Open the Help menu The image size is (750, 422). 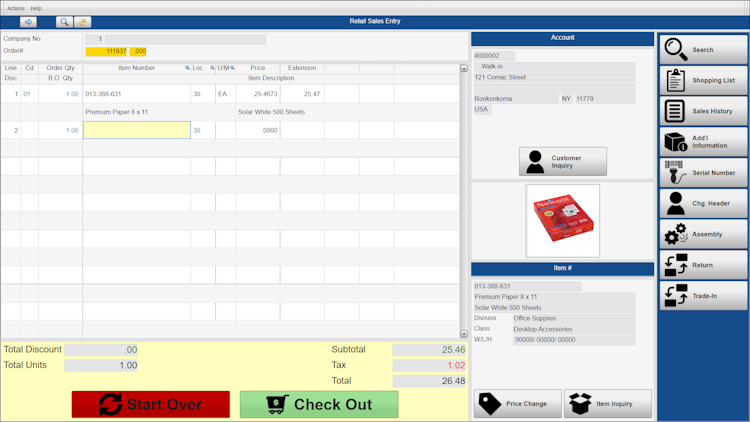[x=36, y=8]
